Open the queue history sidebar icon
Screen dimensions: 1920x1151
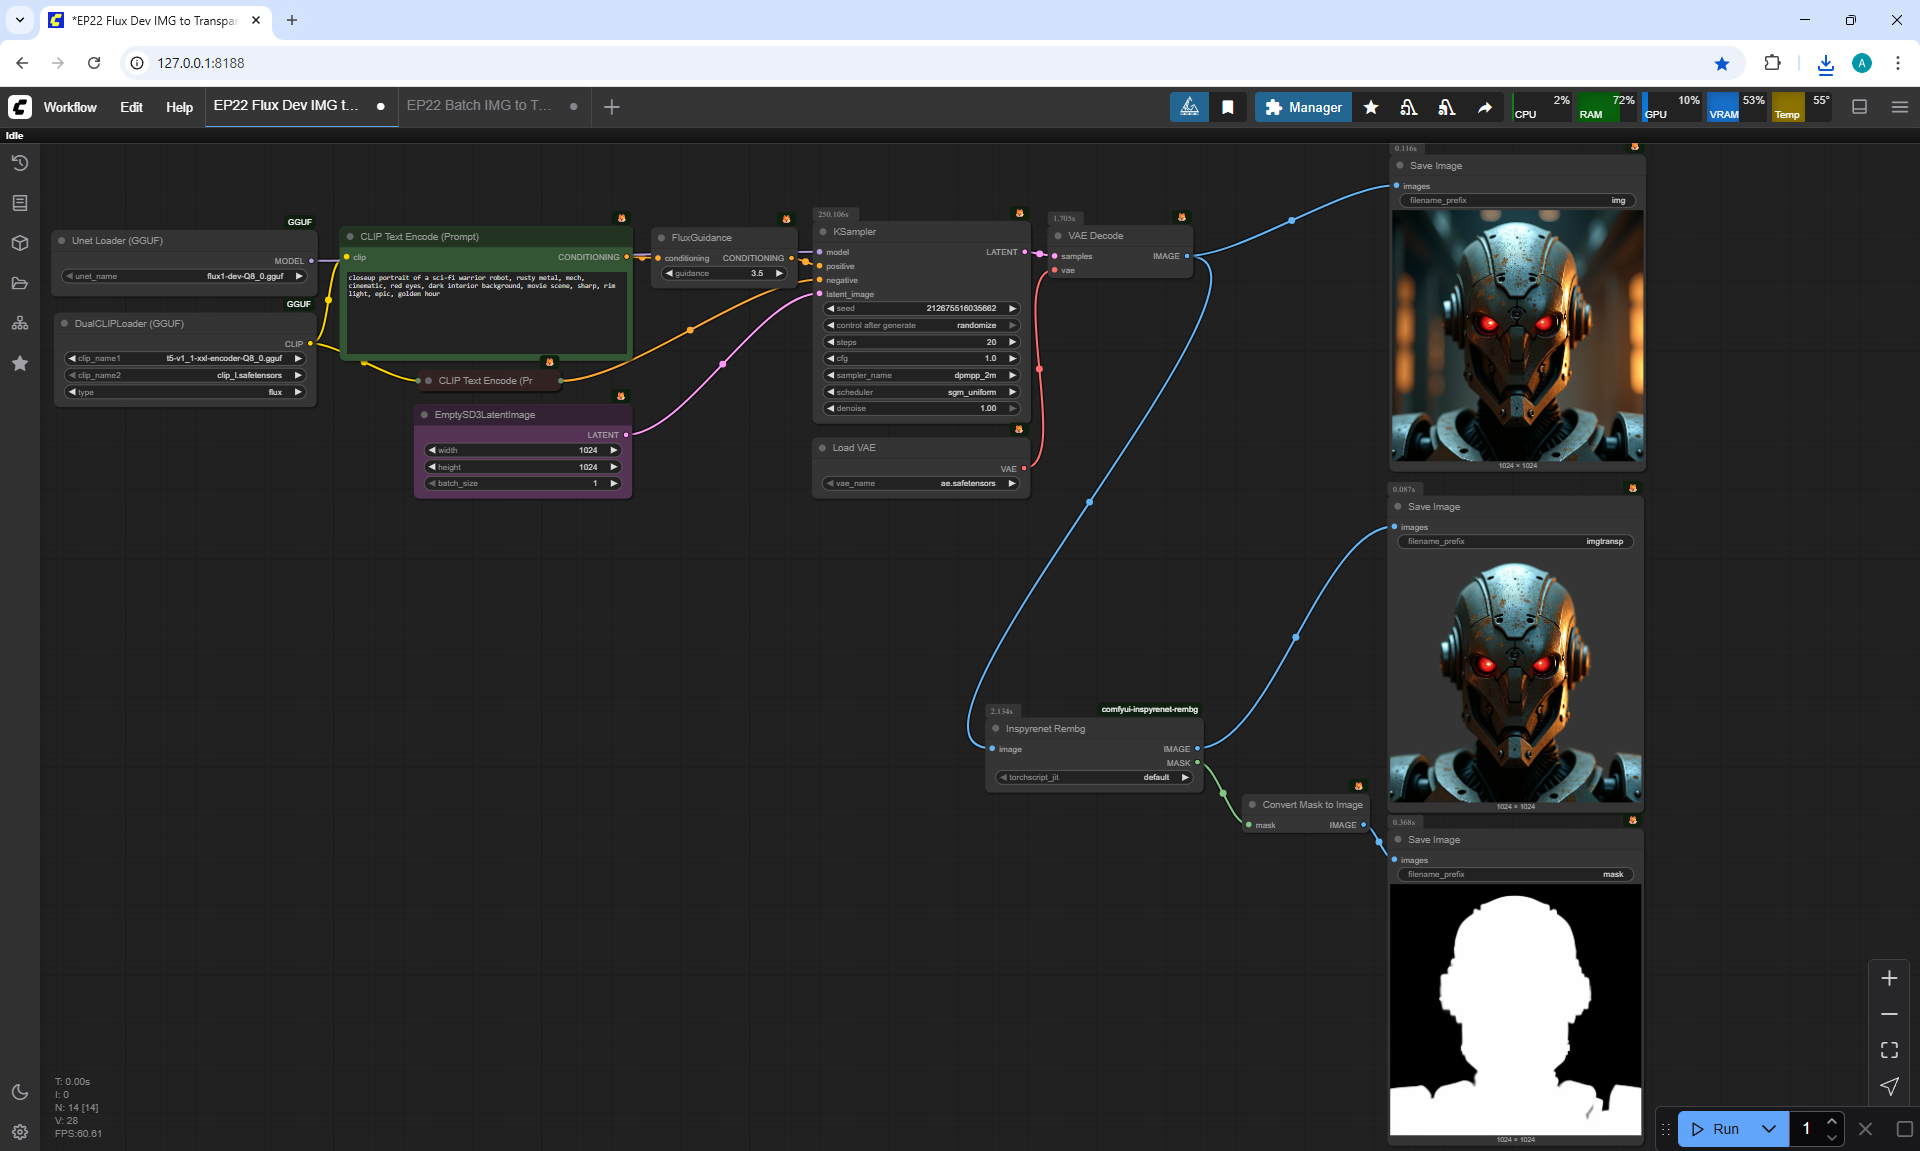[20, 163]
